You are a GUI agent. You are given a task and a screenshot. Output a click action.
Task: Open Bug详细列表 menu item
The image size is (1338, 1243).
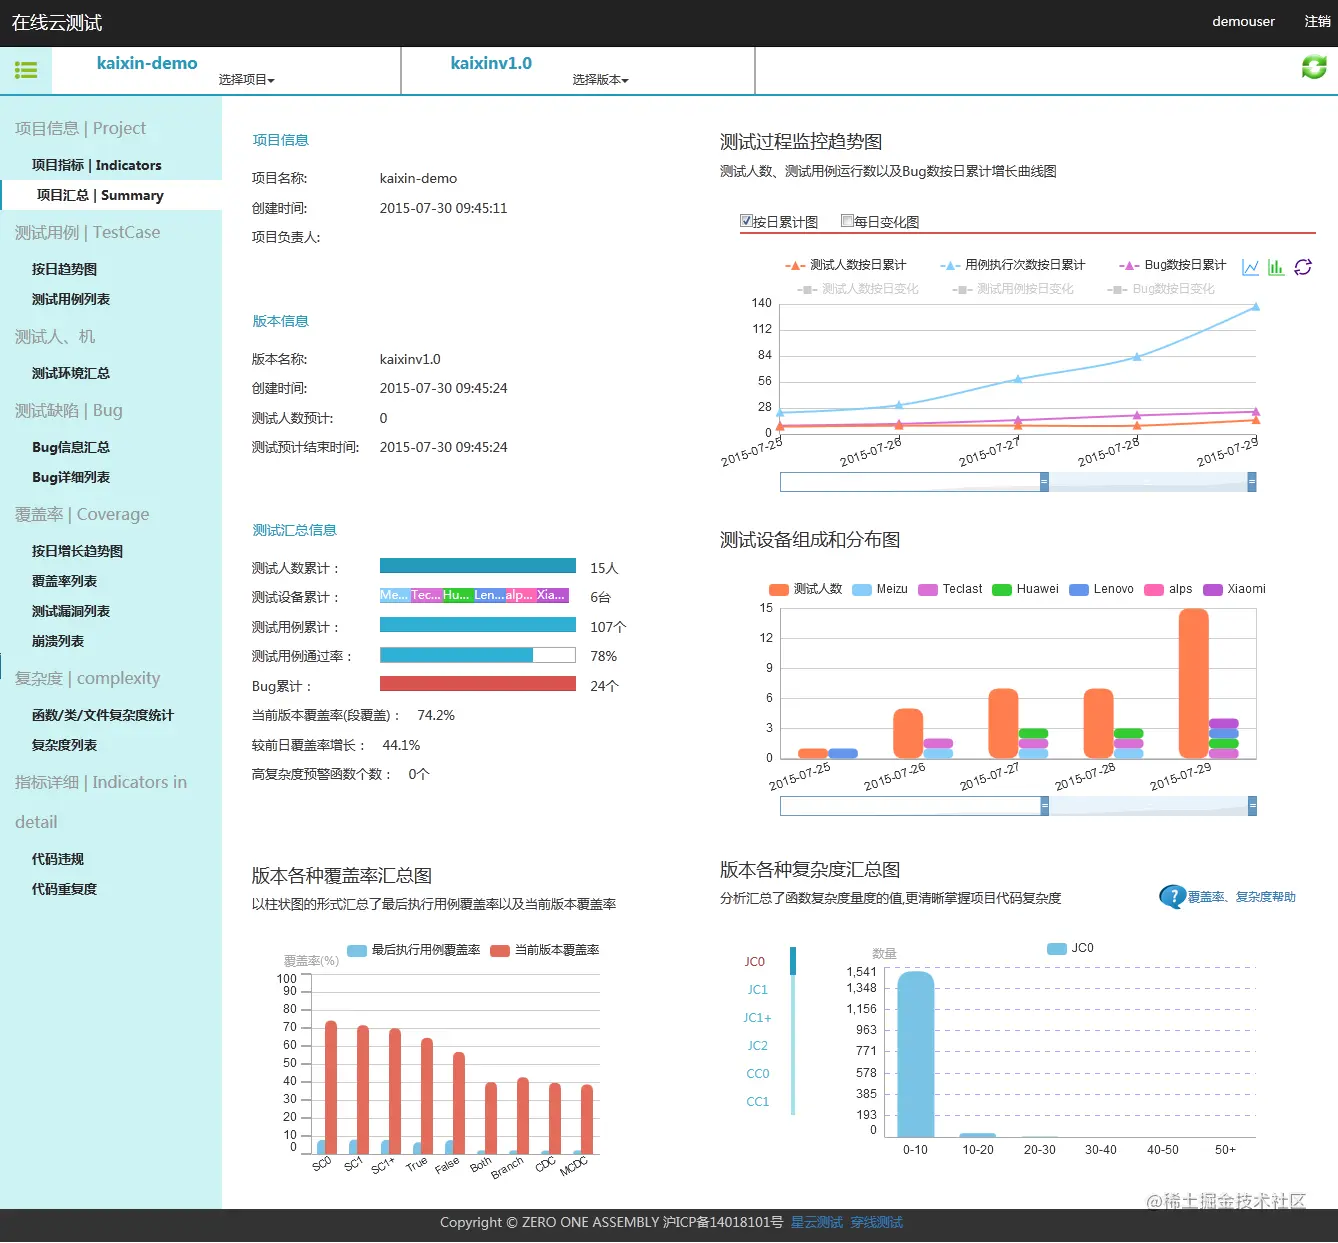[x=71, y=477]
